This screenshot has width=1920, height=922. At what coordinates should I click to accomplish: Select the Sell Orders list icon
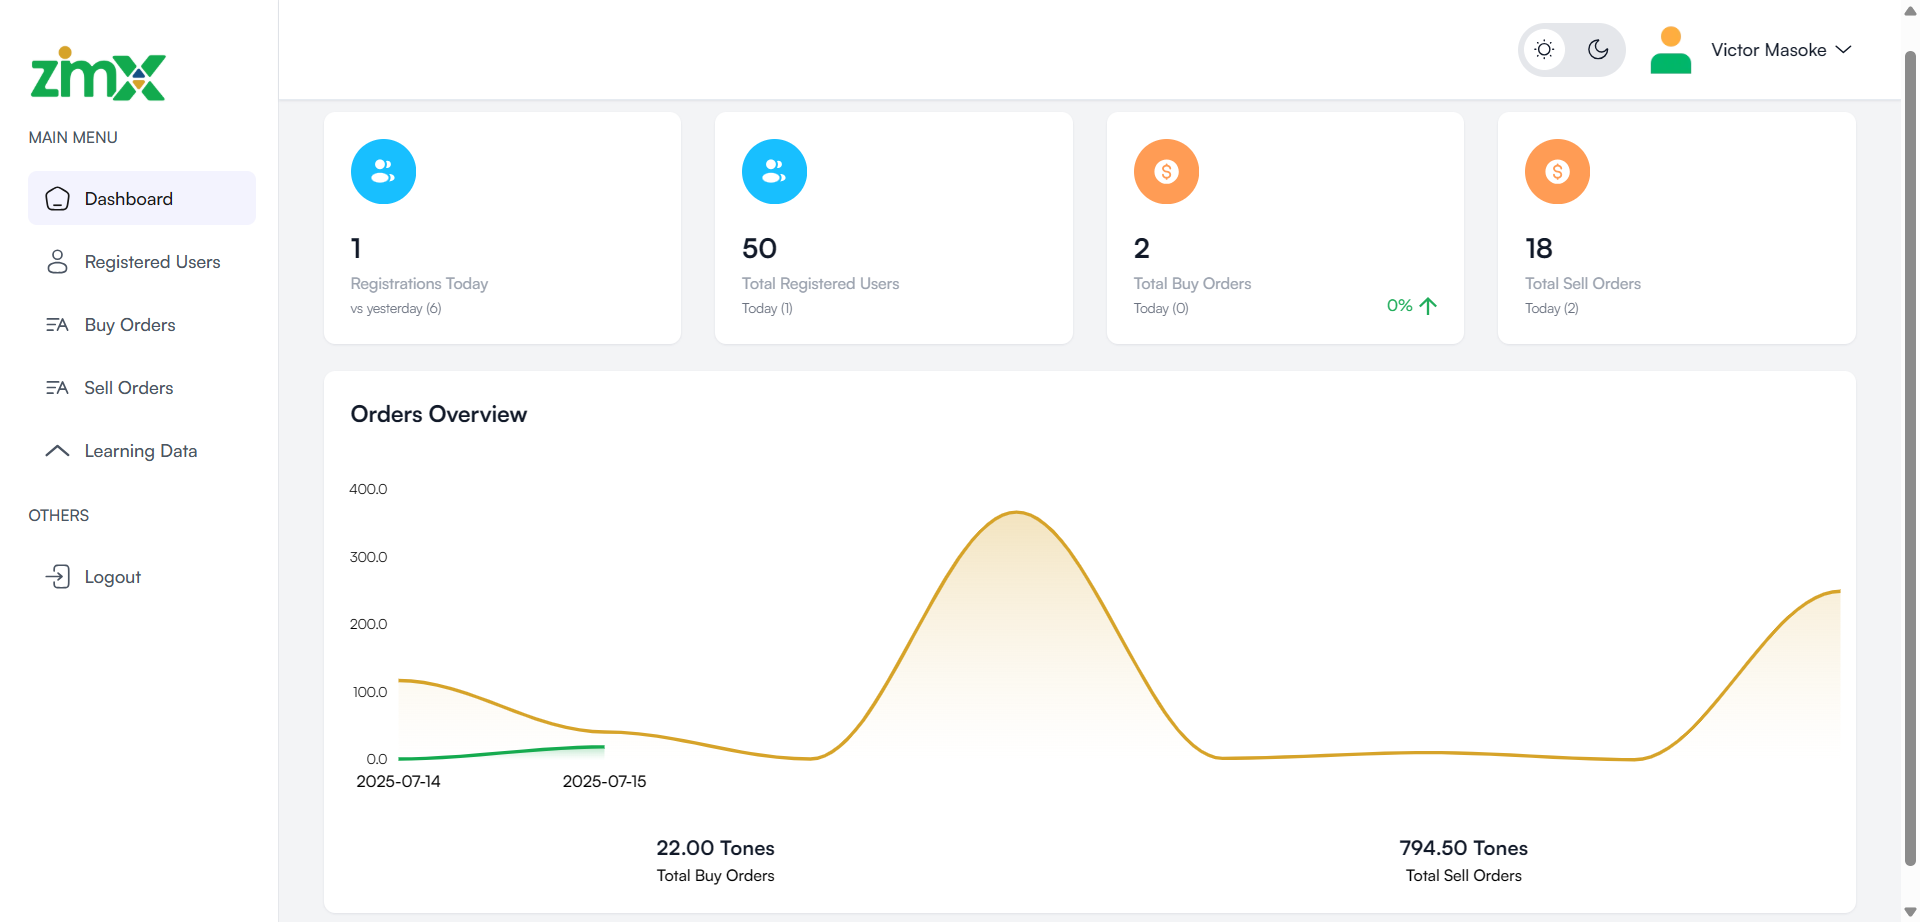coord(57,388)
